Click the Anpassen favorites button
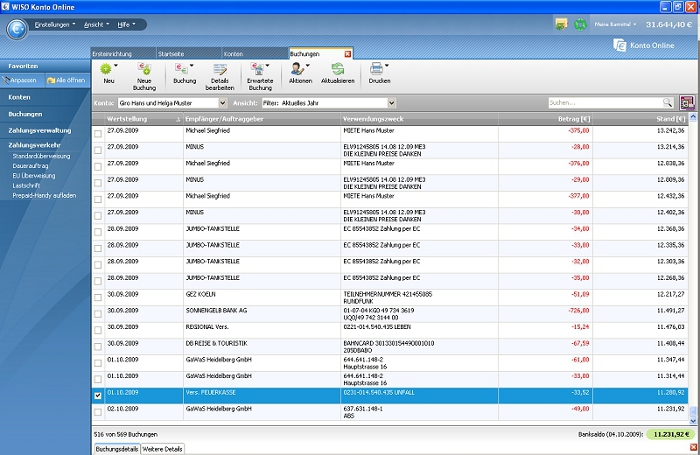 20,80
